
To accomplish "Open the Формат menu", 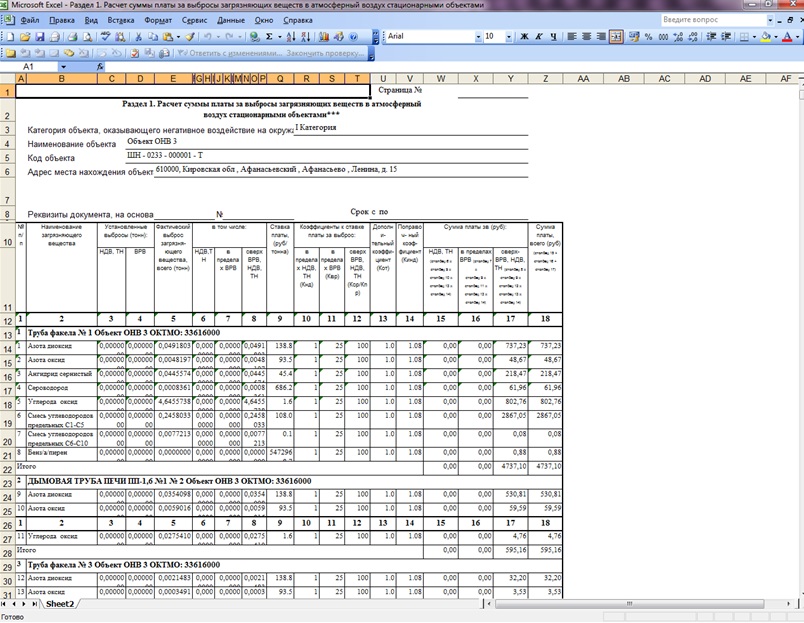I will coord(157,20).
